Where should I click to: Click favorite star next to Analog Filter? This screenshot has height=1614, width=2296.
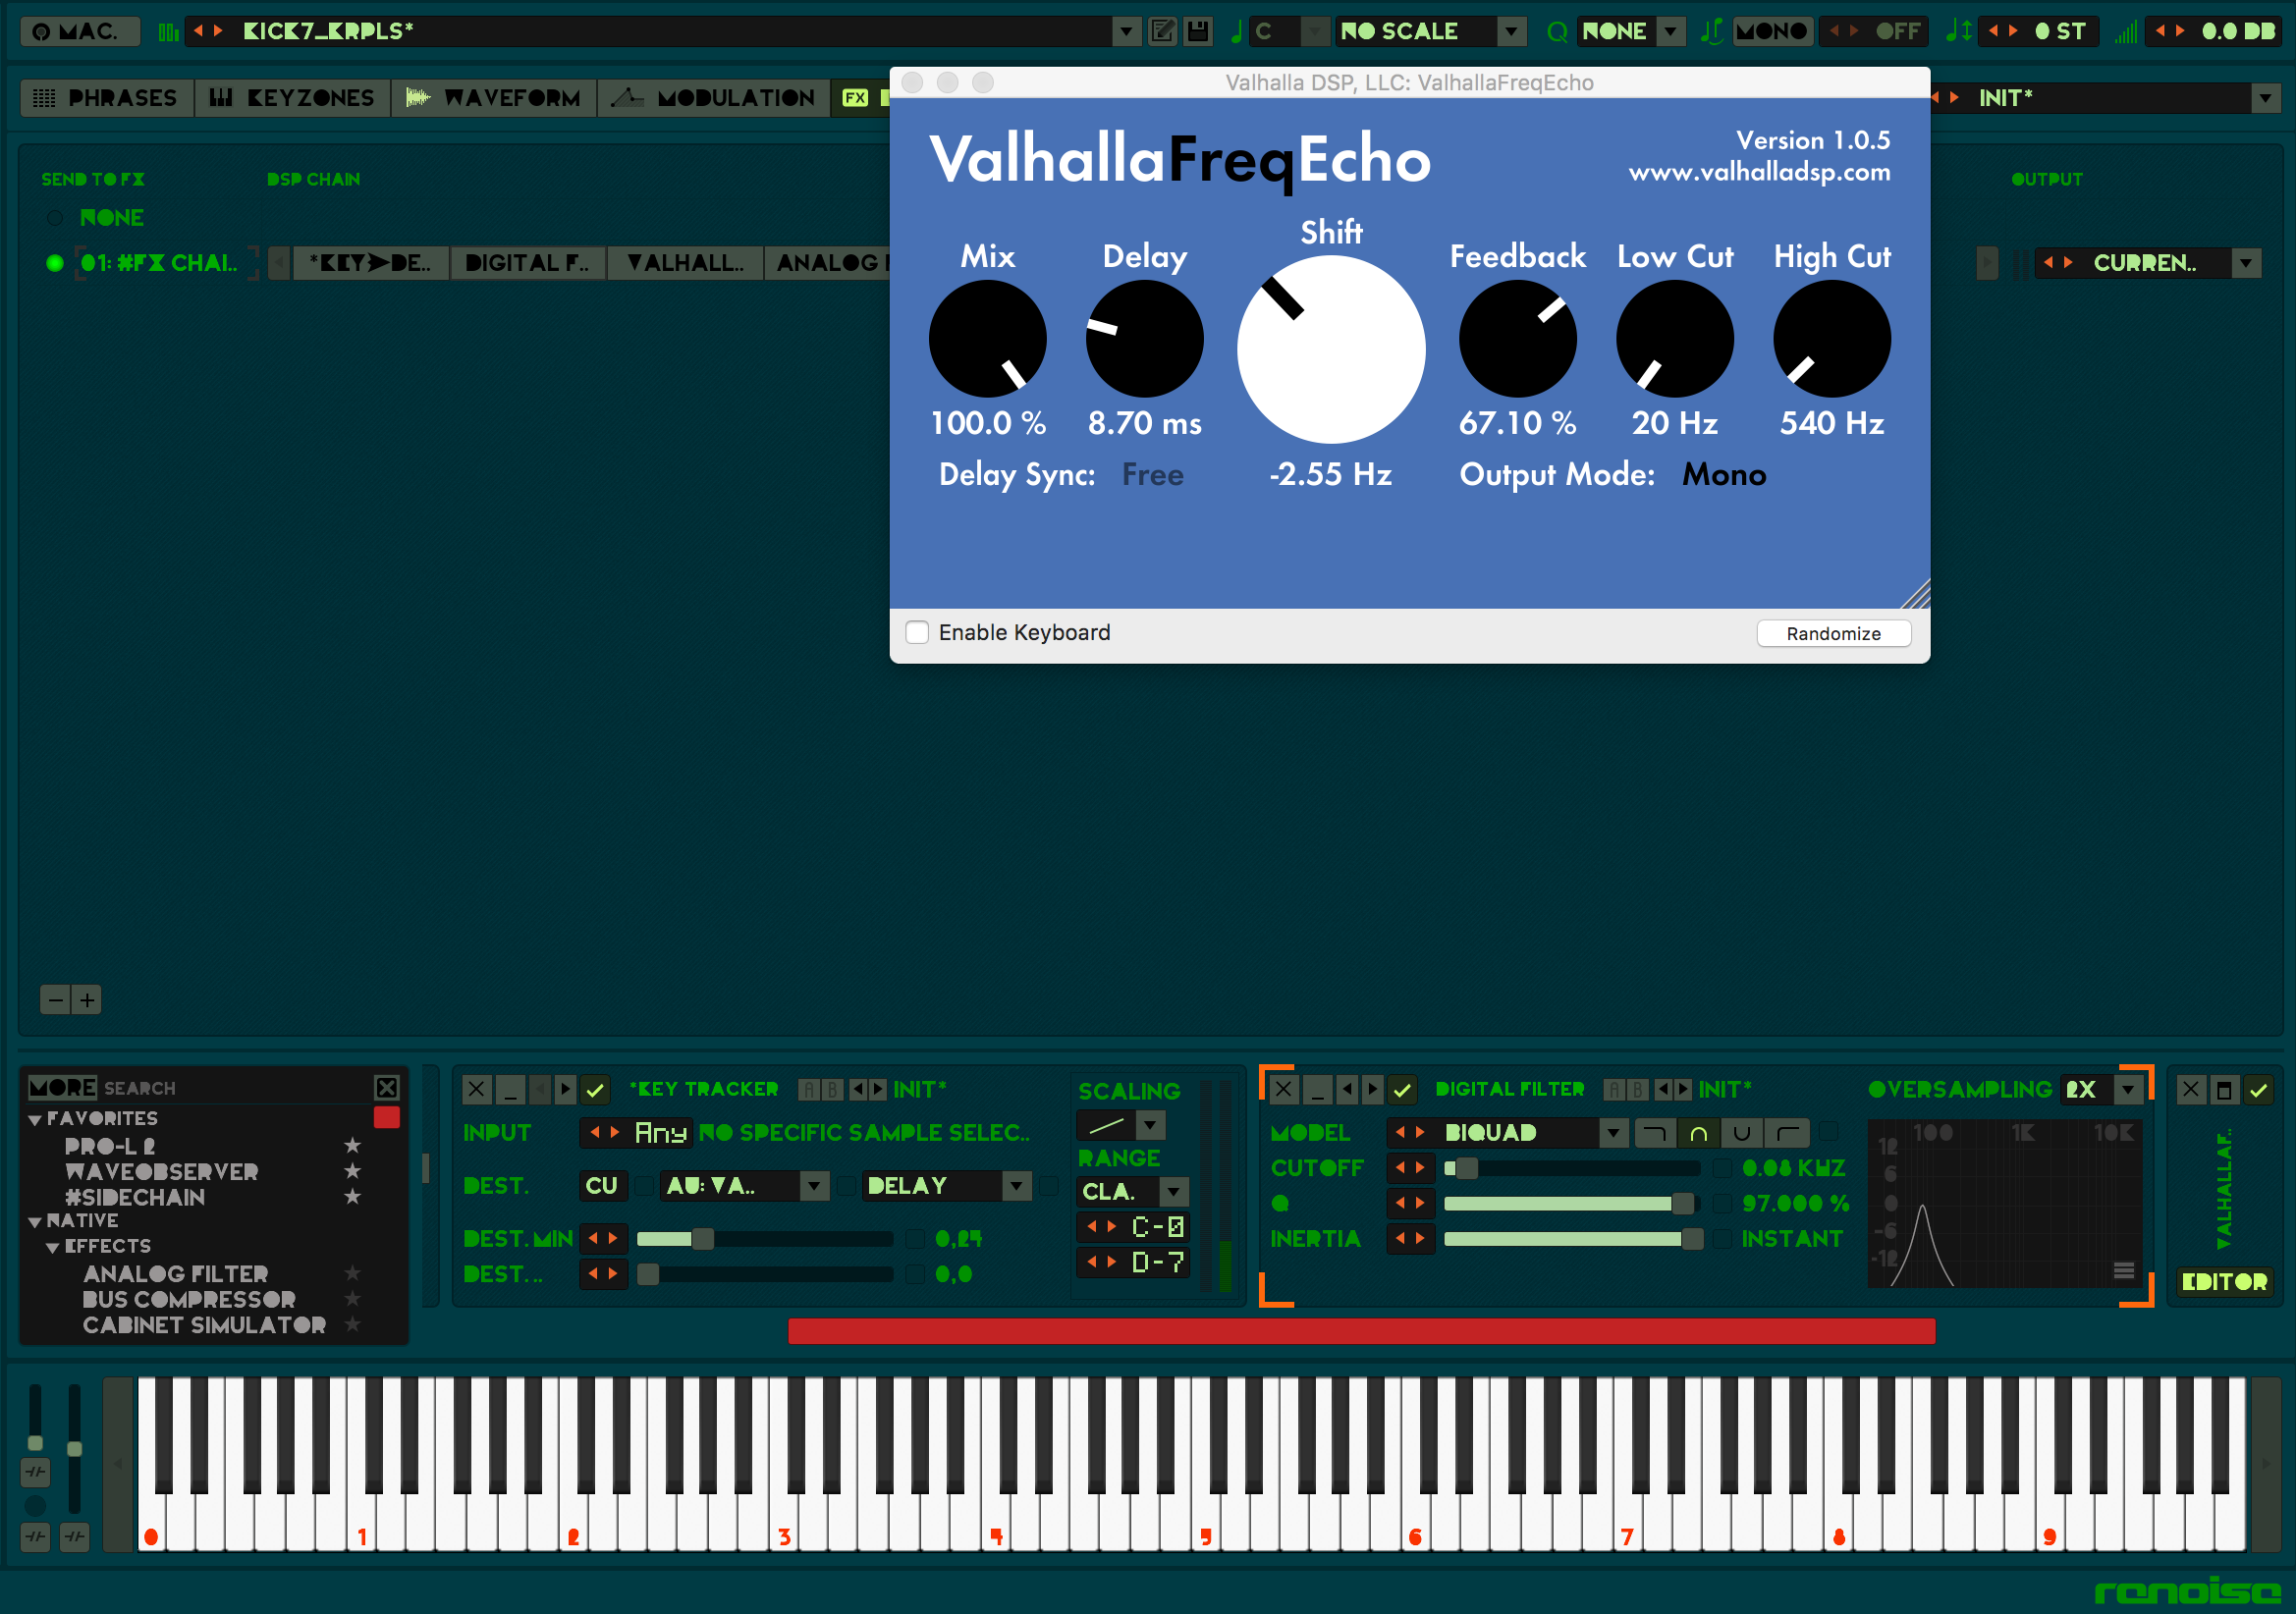coord(352,1273)
